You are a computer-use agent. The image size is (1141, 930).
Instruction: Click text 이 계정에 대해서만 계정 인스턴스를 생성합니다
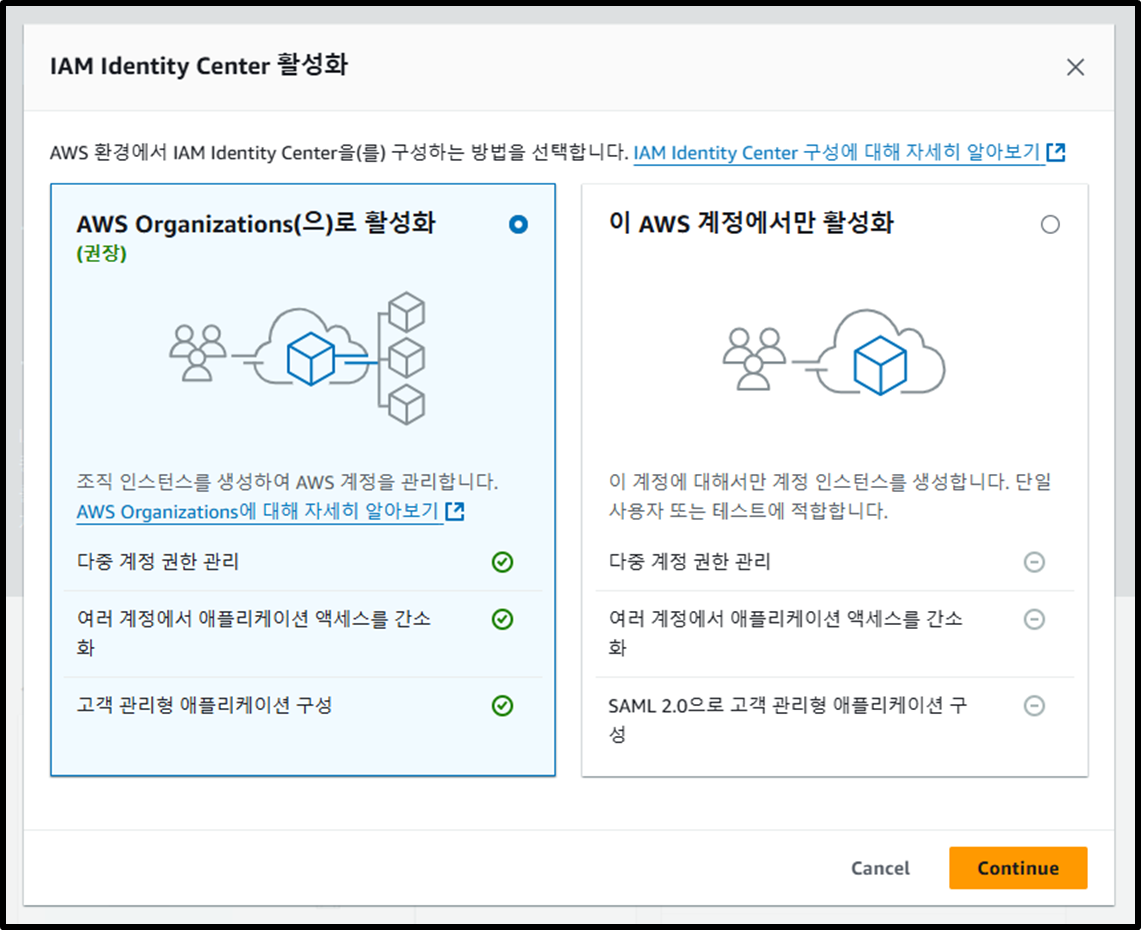(809, 481)
